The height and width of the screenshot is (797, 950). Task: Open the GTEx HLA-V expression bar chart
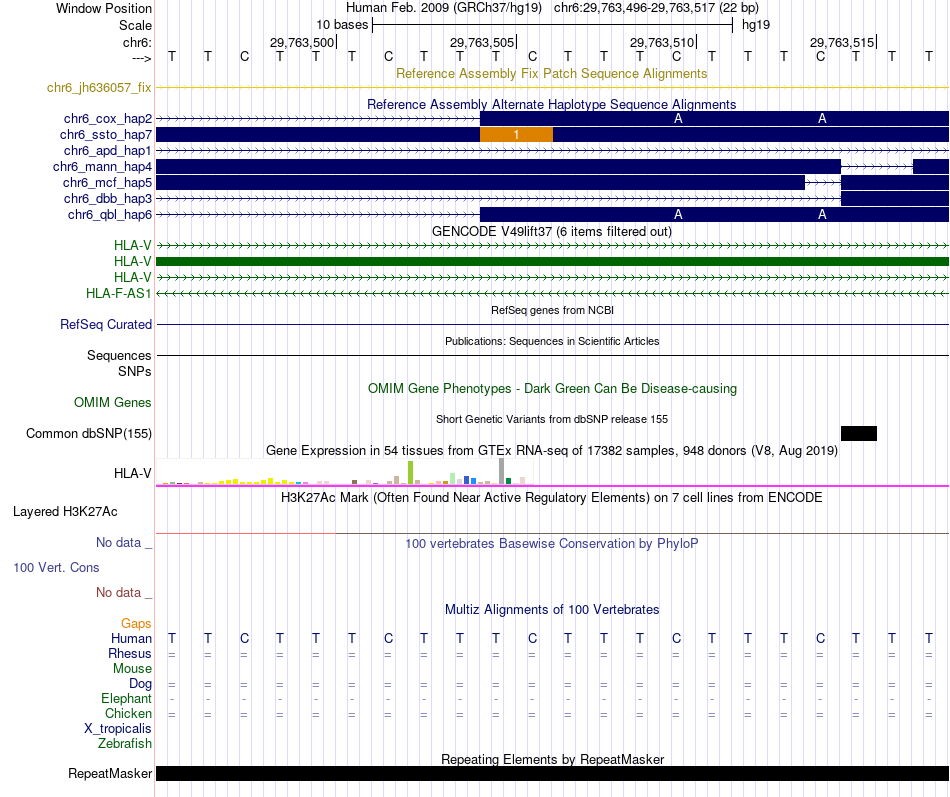pyautogui.click(x=345, y=472)
